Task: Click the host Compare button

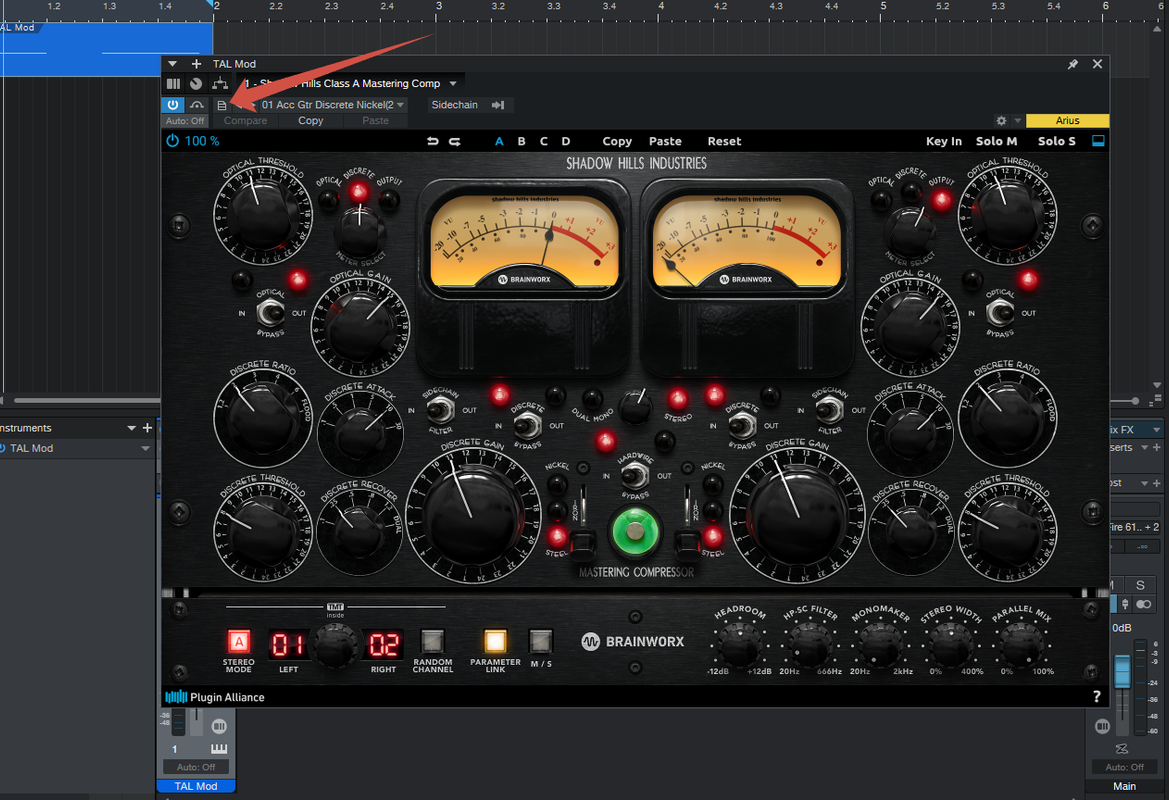Action: pyautogui.click(x=245, y=121)
